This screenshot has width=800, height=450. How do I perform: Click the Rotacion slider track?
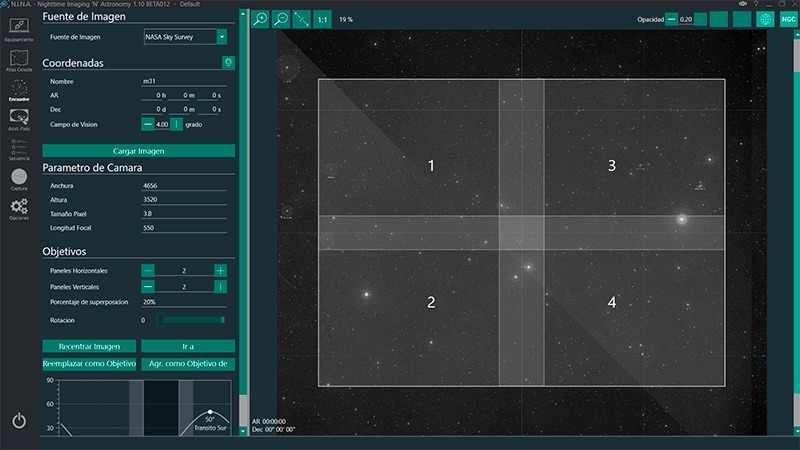click(191, 320)
